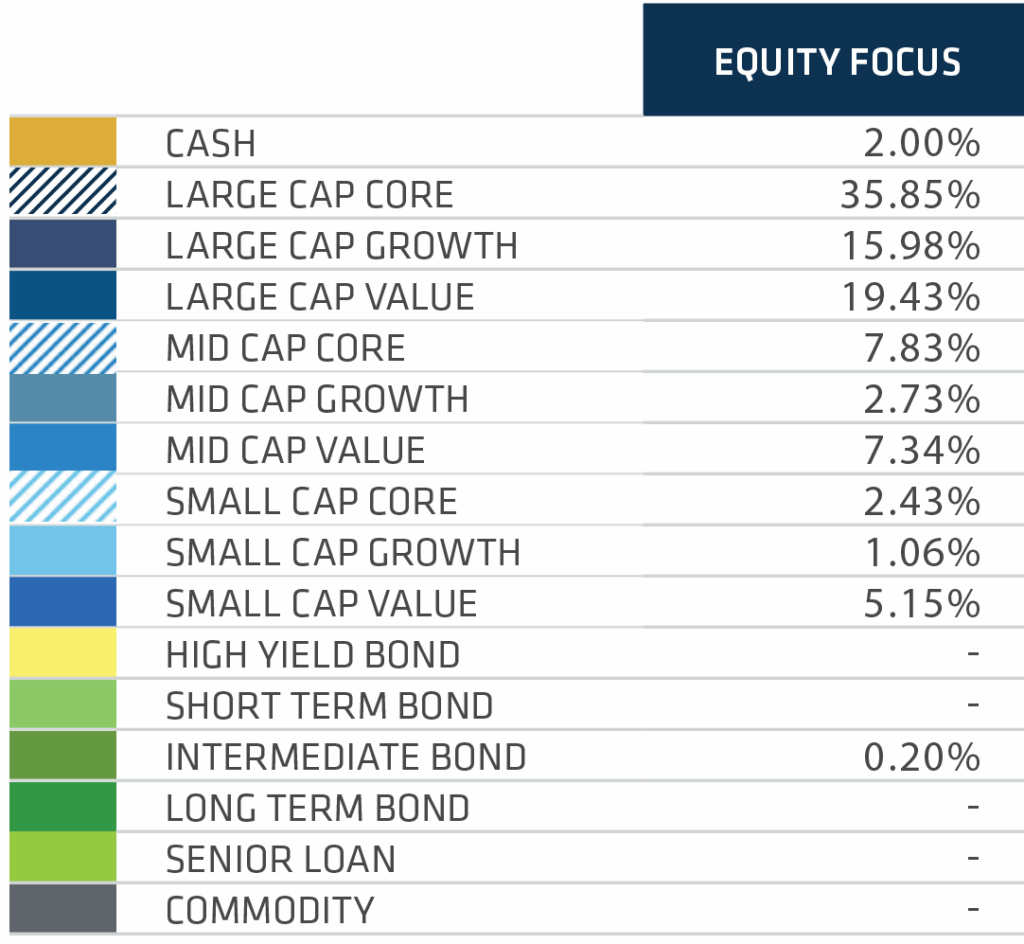Click the SENIOR LOAN label
Viewport: 1024px width, 944px height.
click(281, 859)
